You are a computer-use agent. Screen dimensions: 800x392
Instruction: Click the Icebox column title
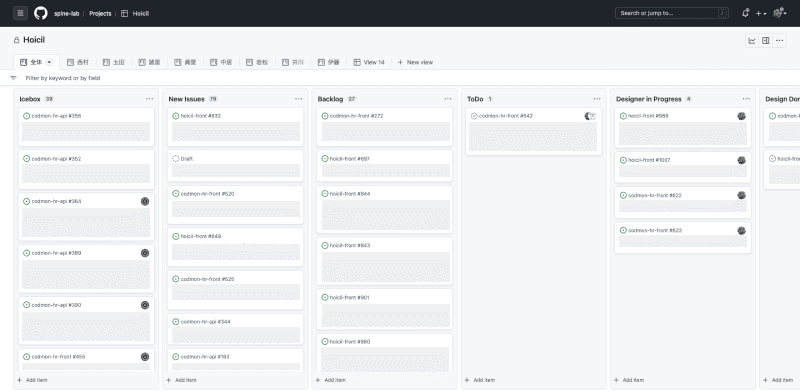click(x=30, y=99)
